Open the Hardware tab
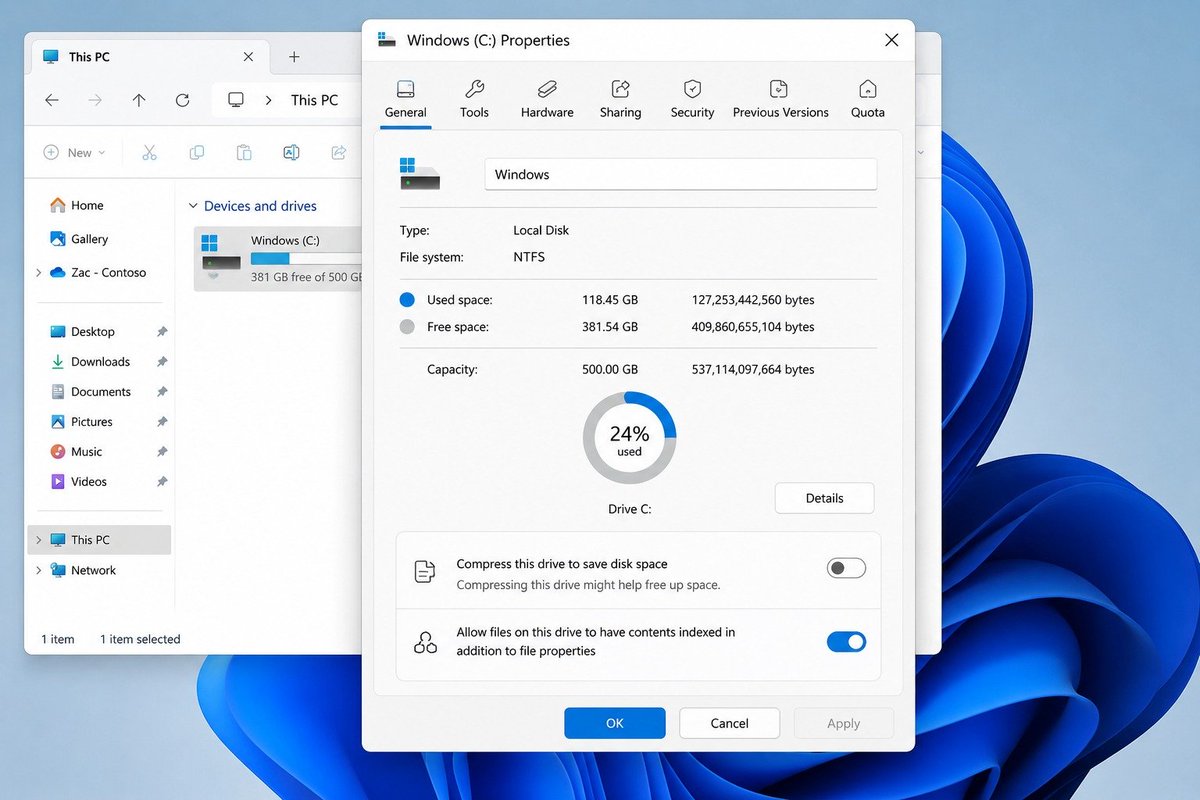 [547, 99]
